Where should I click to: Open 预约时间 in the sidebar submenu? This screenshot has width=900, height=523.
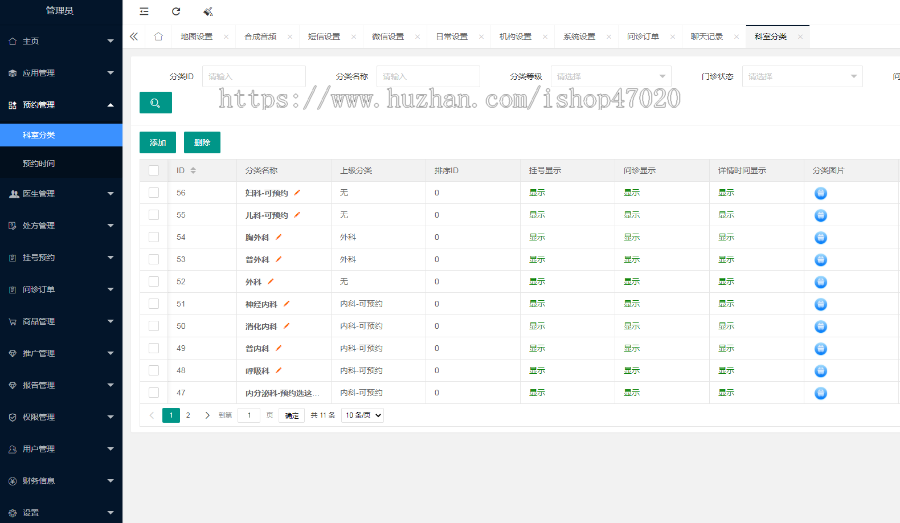tap(61, 164)
